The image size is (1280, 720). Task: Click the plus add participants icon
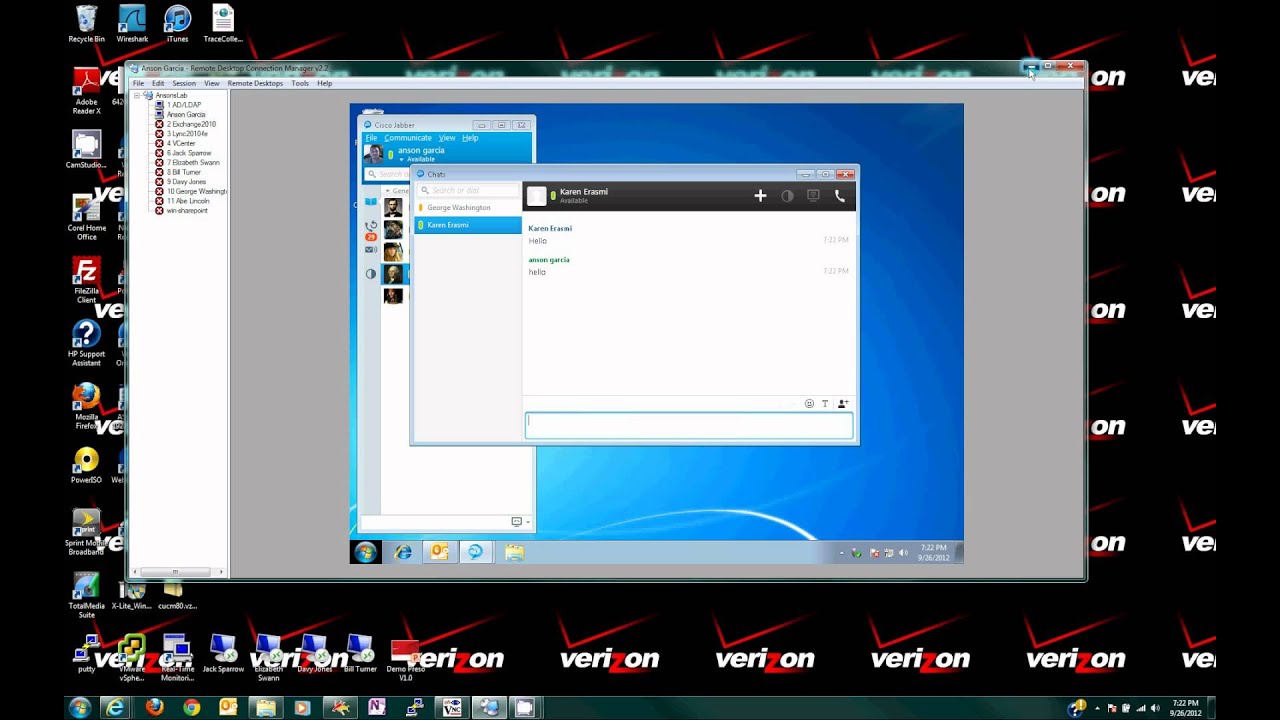pos(760,196)
